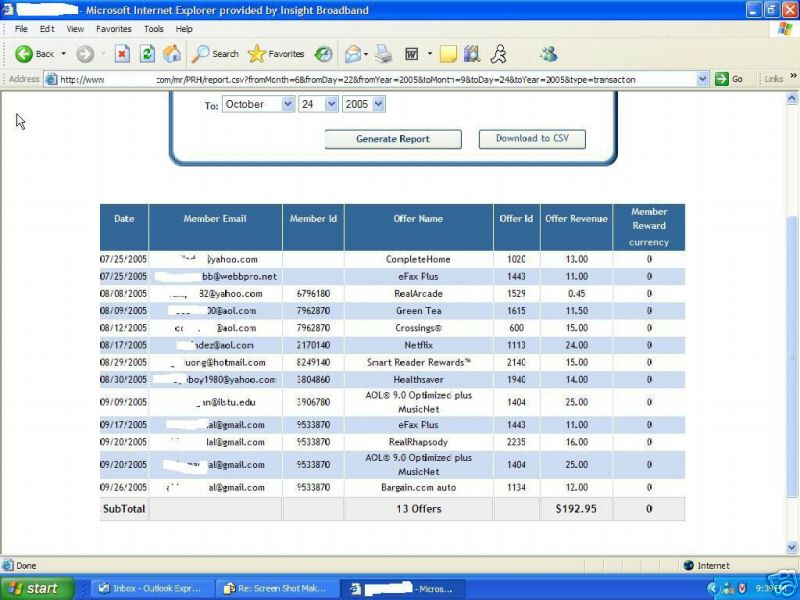This screenshot has height=600, width=800.
Task: Select the RealArcade offer name cell
Action: tap(418, 294)
